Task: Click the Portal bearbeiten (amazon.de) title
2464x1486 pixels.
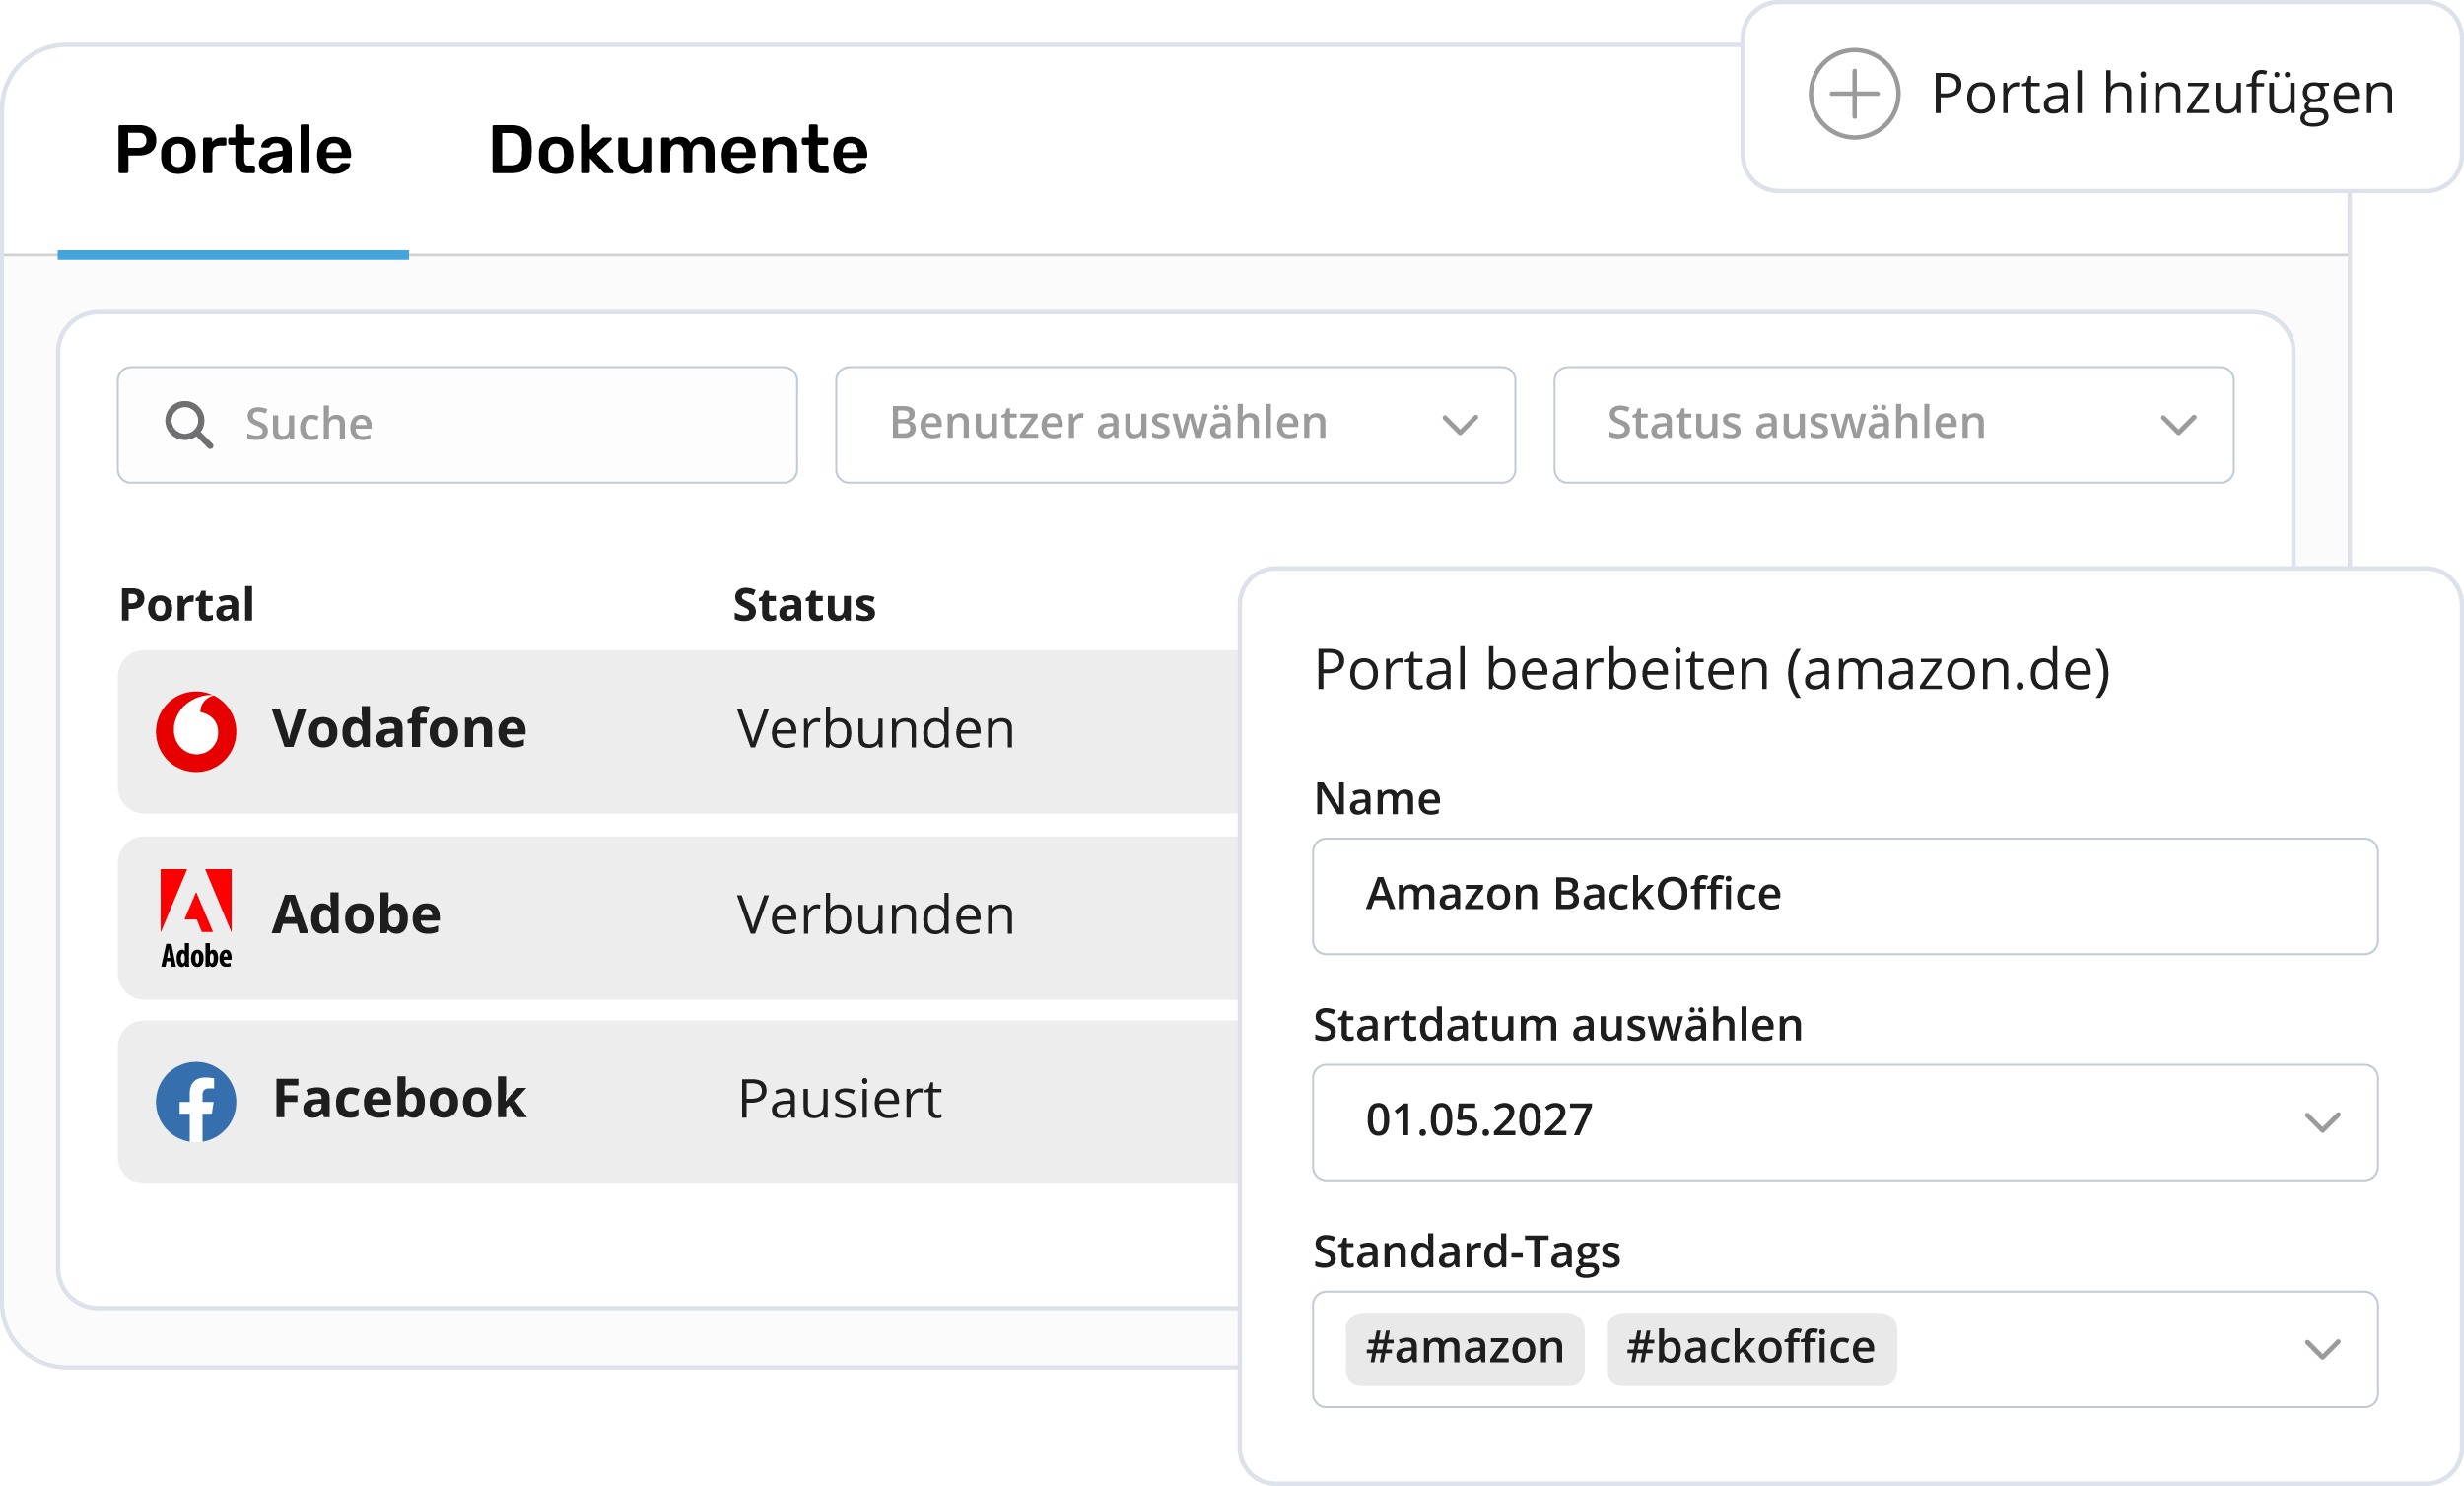Action: click(x=1712, y=670)
